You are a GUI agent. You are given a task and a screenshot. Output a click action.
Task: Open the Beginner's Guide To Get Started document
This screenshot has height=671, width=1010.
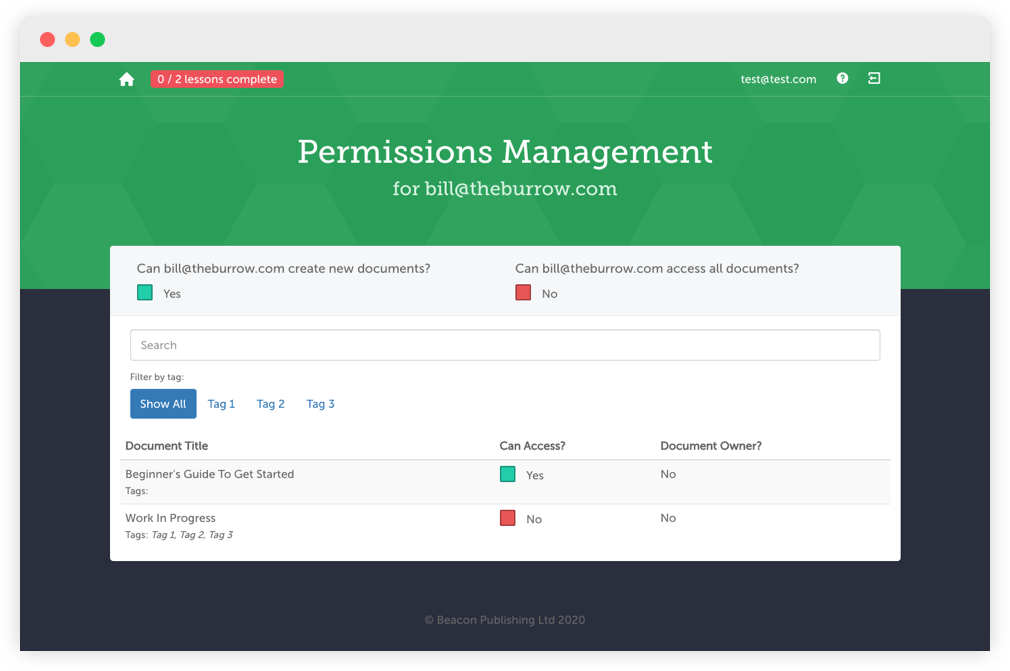tap(210, 474)
